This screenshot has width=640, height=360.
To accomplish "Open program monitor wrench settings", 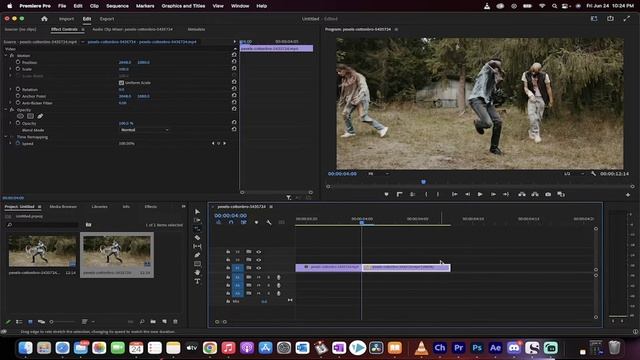I will tap(593, 174).
